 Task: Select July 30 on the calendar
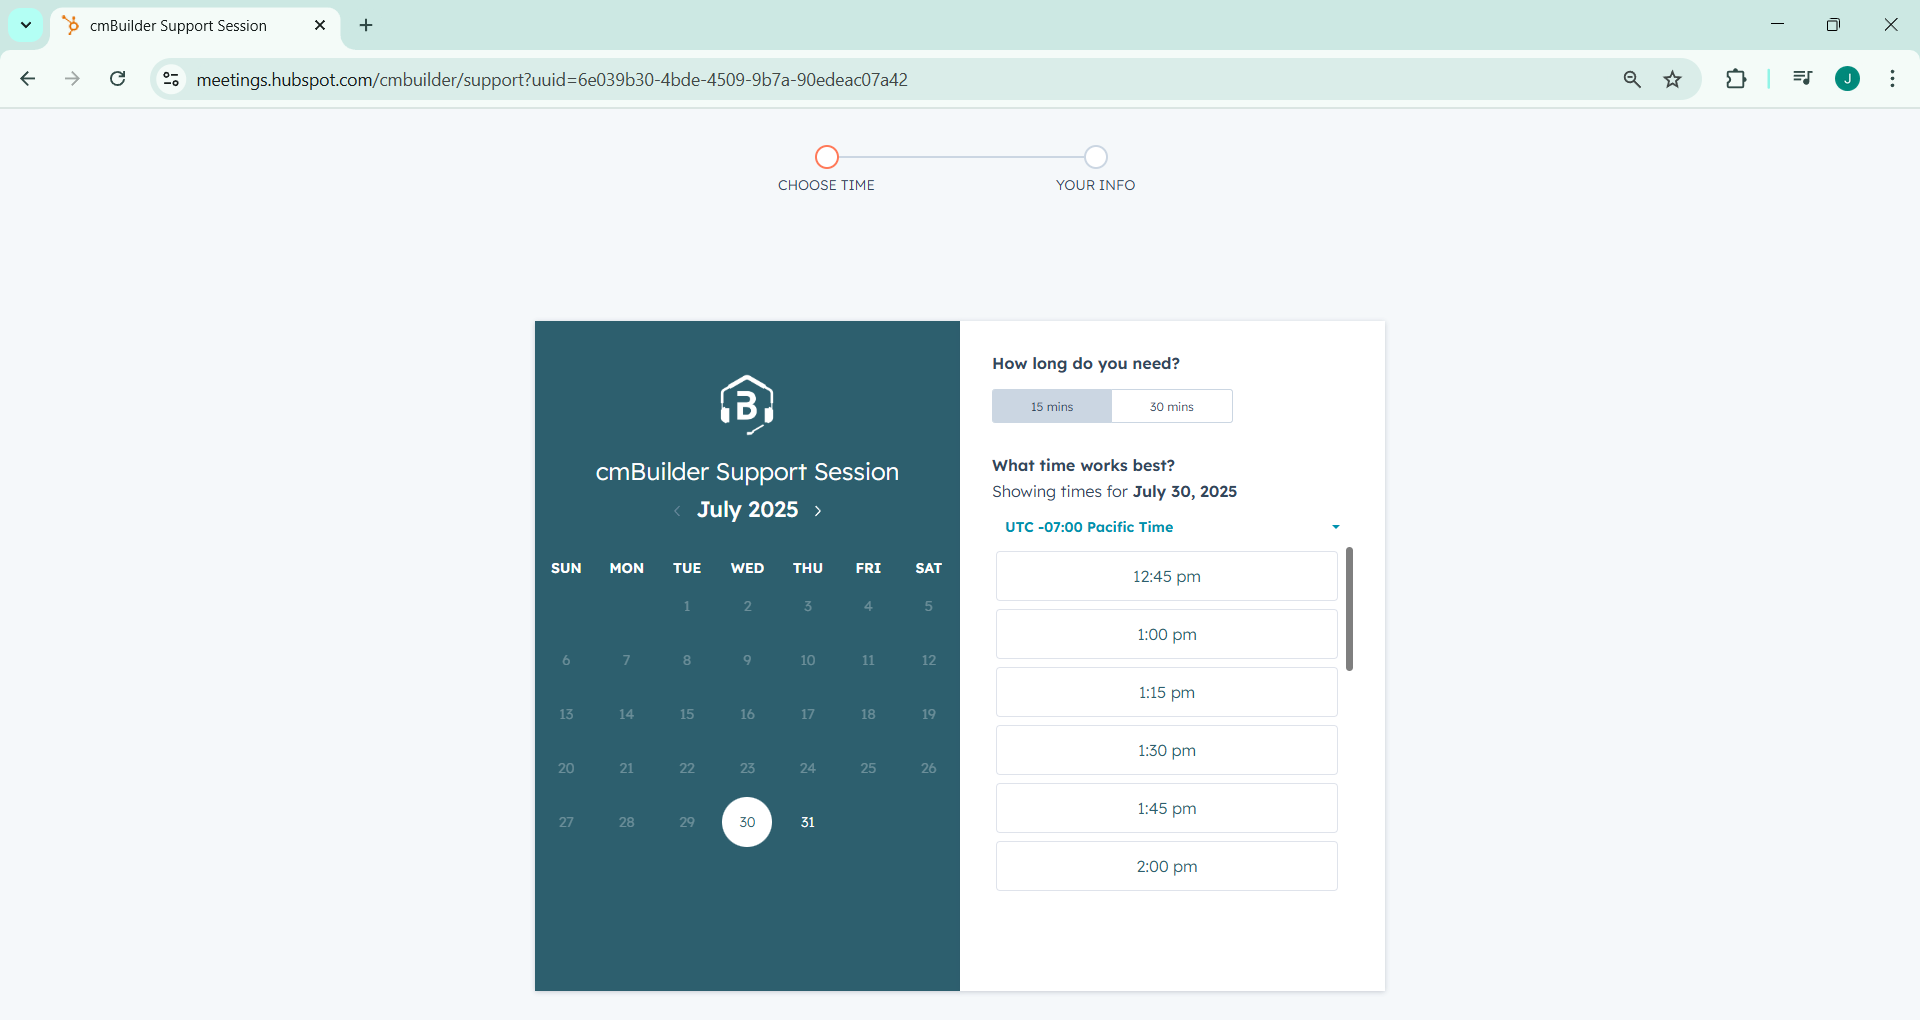coord(747,822)
